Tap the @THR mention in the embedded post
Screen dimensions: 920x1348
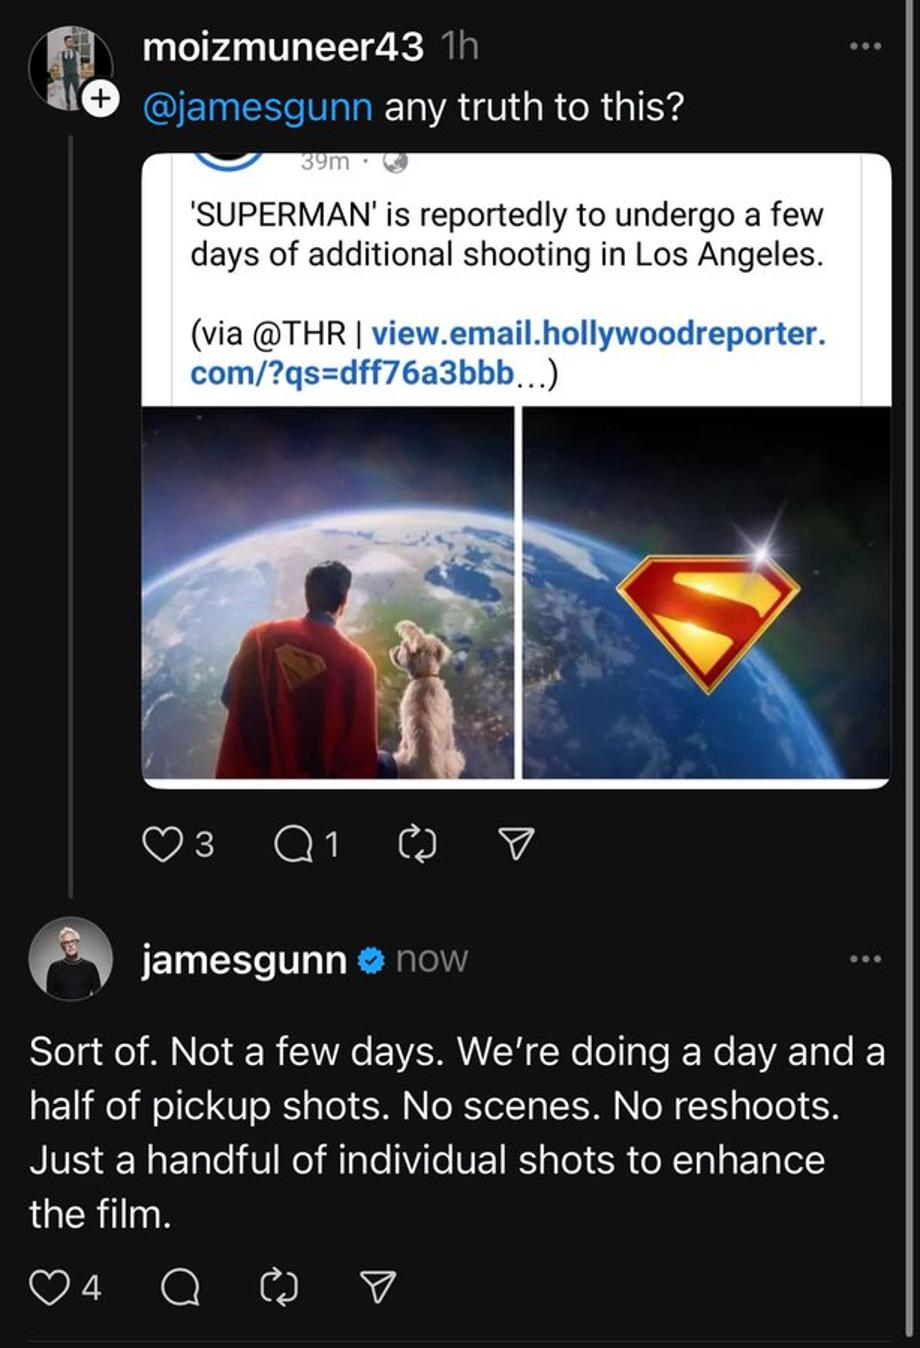click(x=304, y=333)
